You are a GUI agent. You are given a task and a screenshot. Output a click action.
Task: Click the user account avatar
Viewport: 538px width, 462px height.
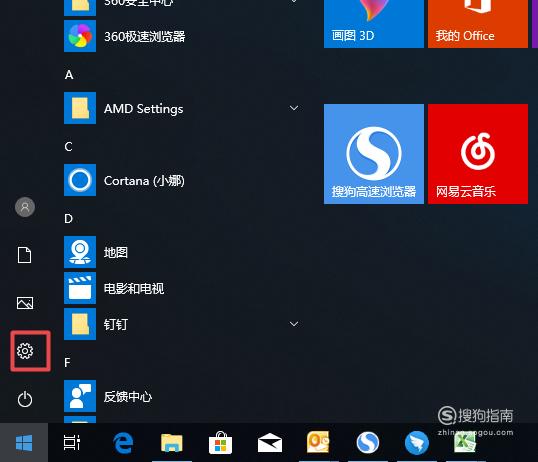(x=25, y=207)
